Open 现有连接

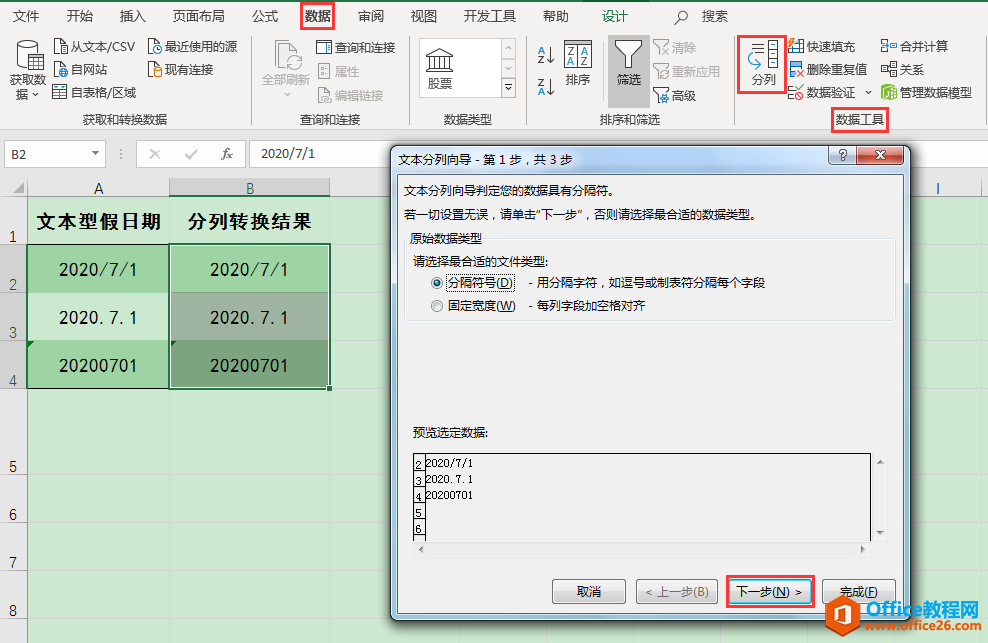coord(180,69)
